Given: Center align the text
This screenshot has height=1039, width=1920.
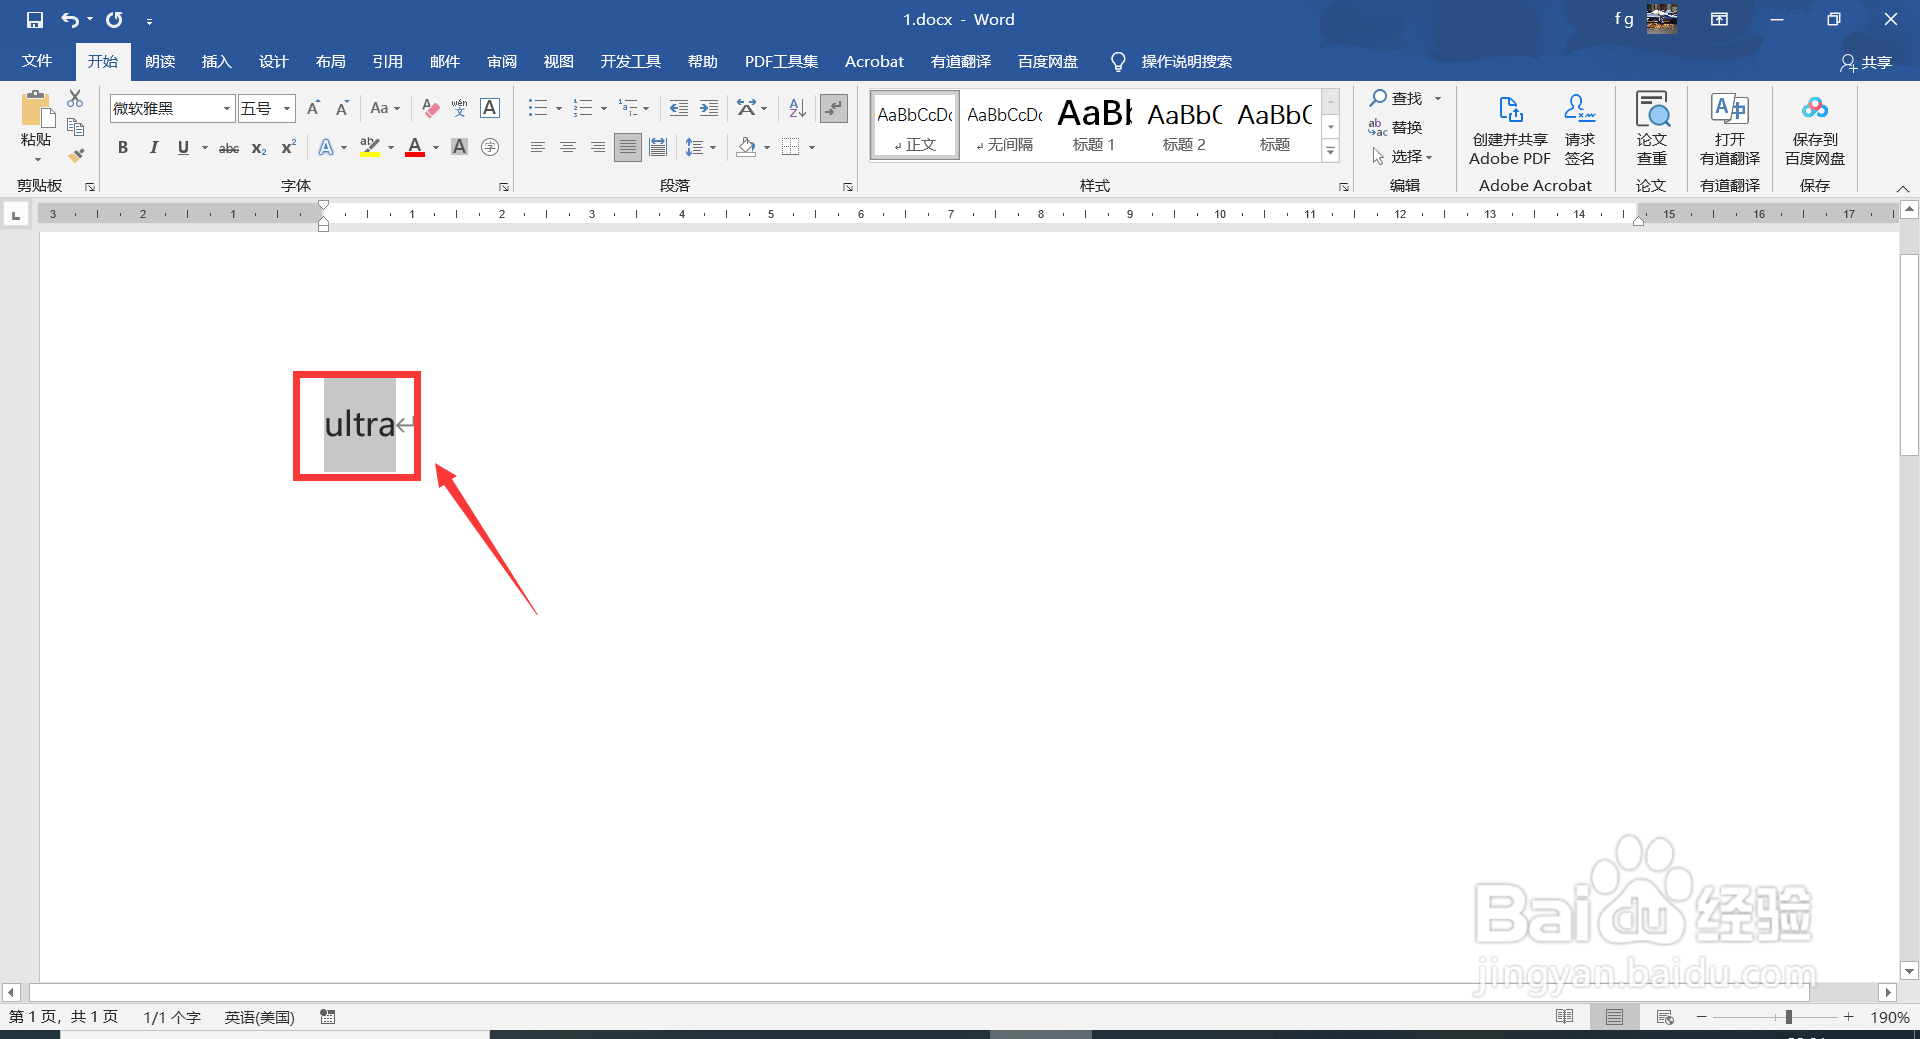Looking at the screenshot, I should (x=567, y=147).
